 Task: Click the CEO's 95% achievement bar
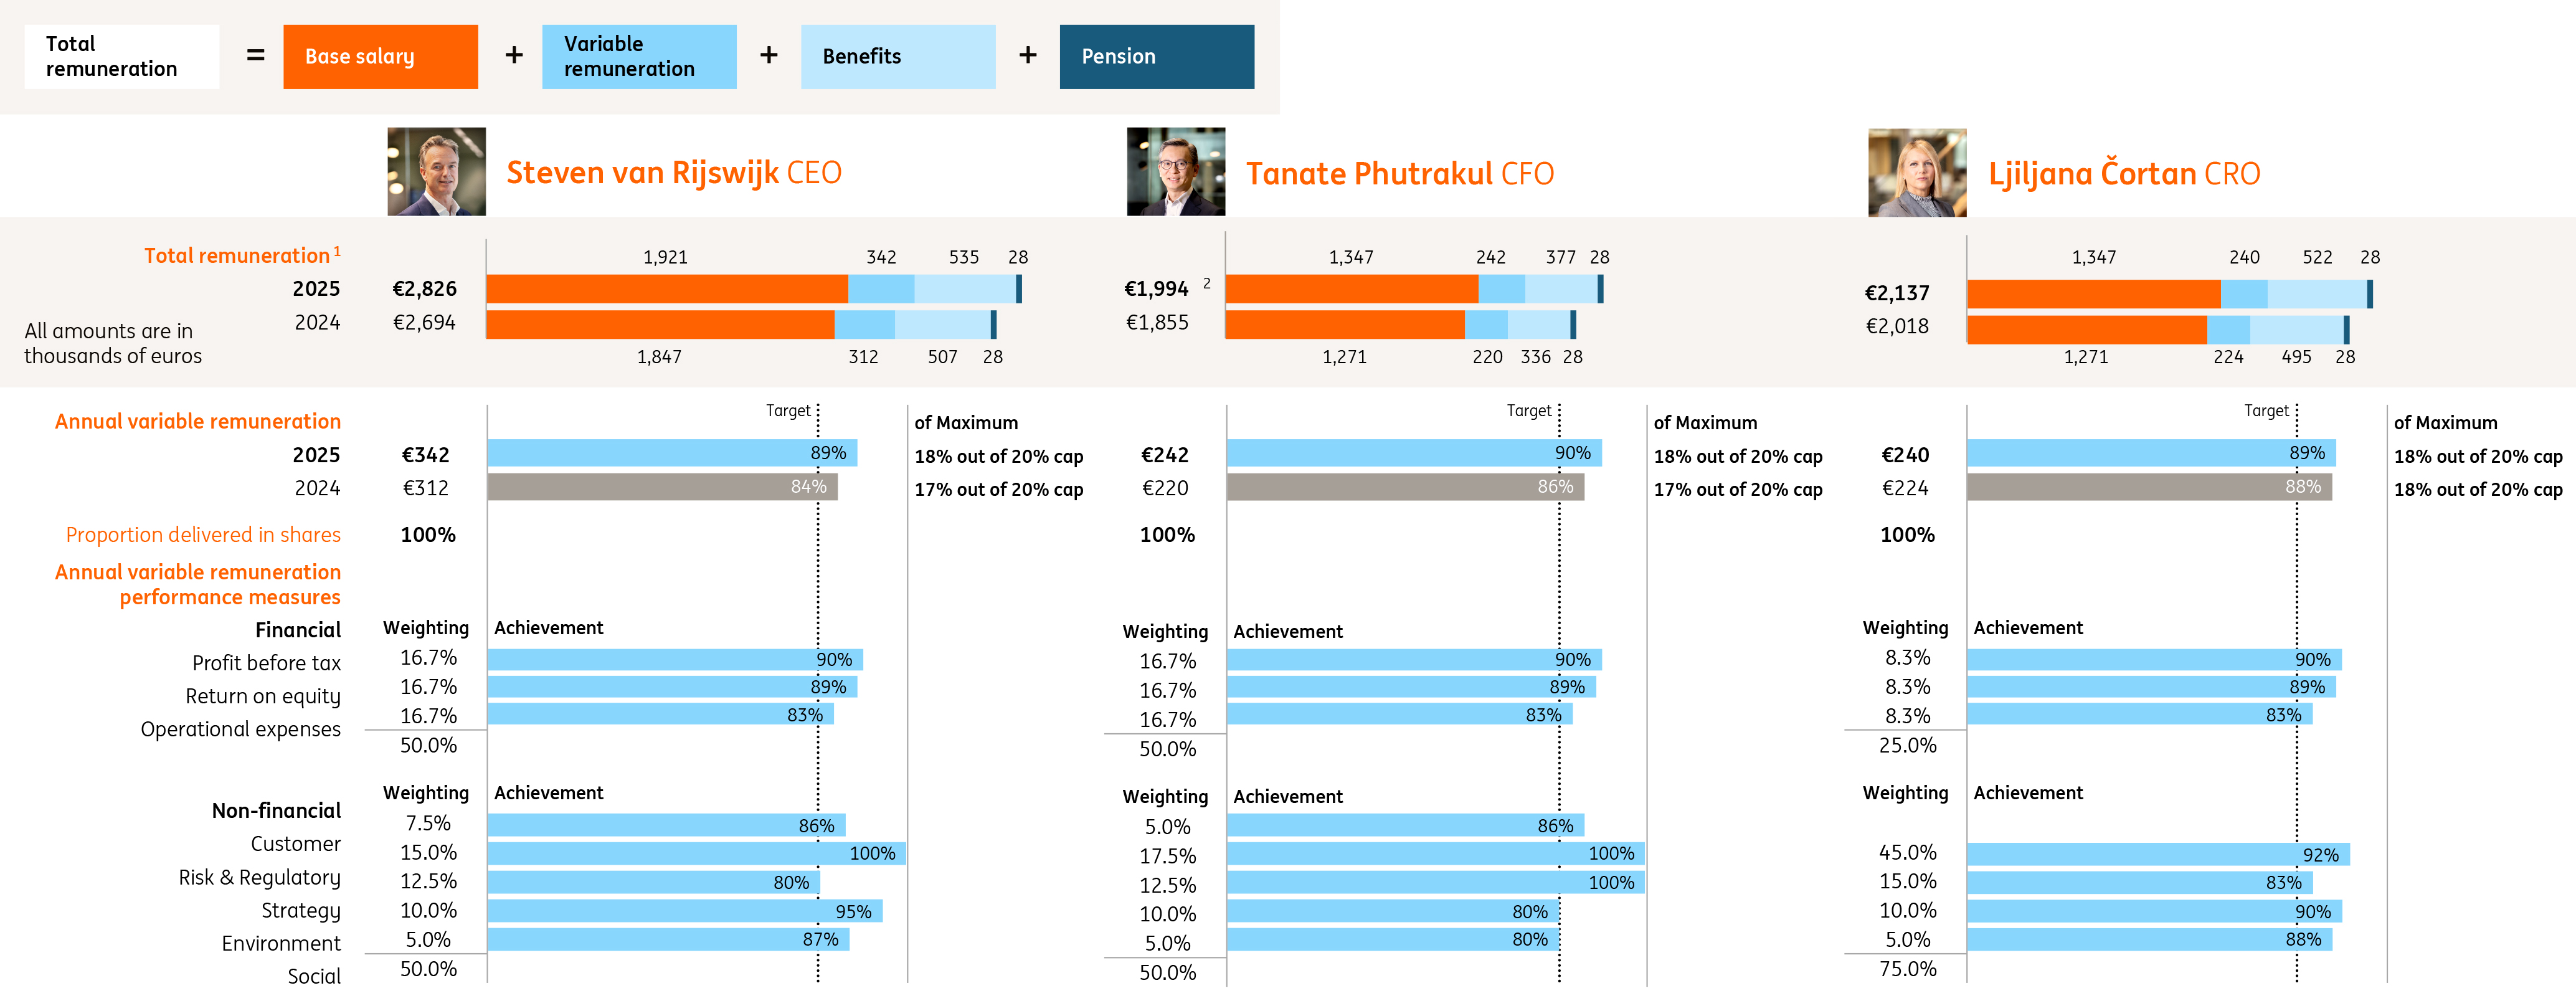point(684,911)
